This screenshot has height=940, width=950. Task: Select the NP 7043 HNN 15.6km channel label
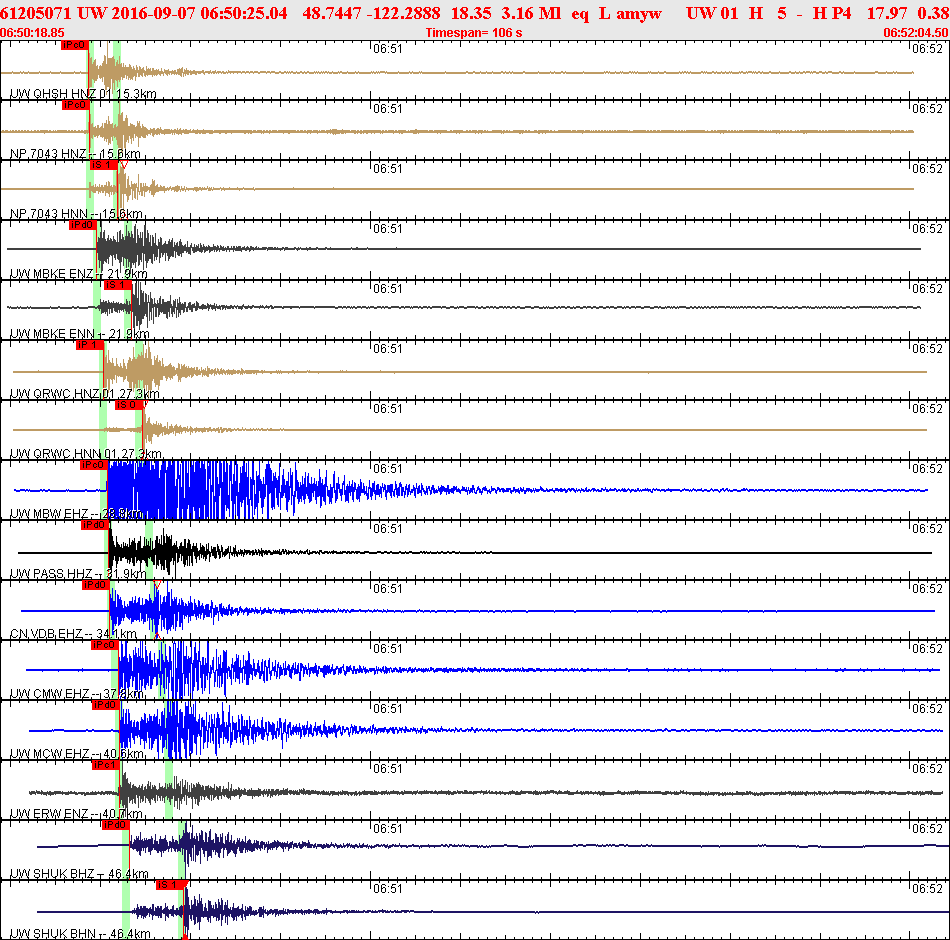point(76,214)
